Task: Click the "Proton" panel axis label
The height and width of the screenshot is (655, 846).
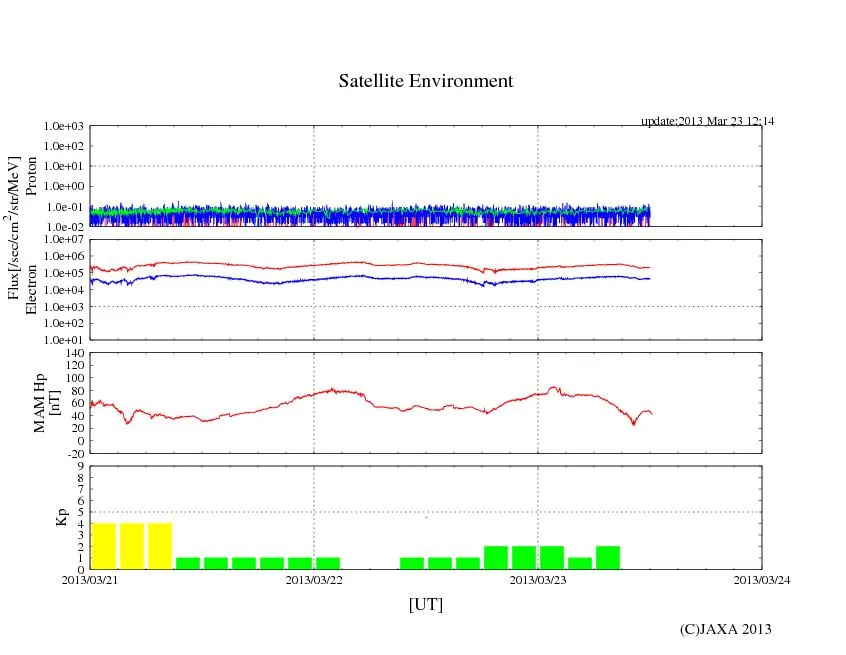Action: tap(31, 176)
